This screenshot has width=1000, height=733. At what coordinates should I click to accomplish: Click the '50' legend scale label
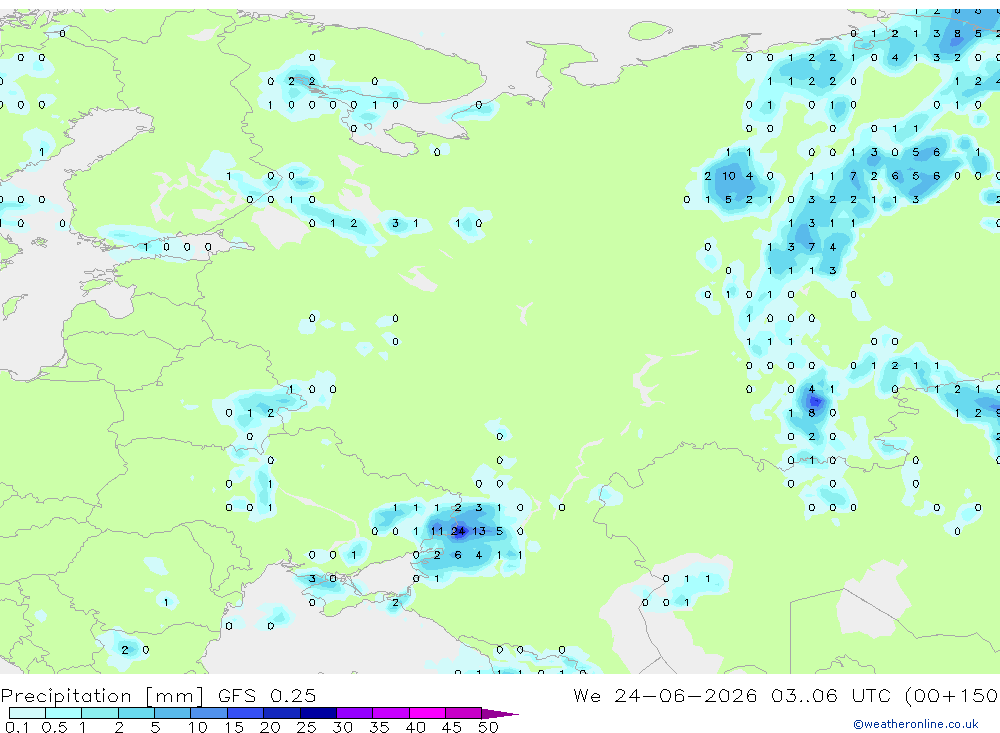[488, 727]
